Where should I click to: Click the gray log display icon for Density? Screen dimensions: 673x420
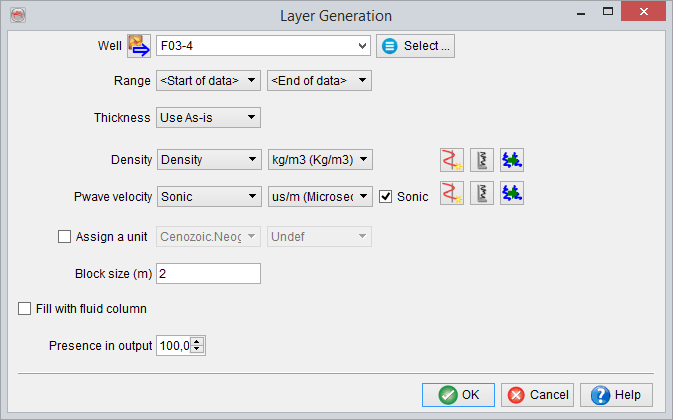pos(483,160)
